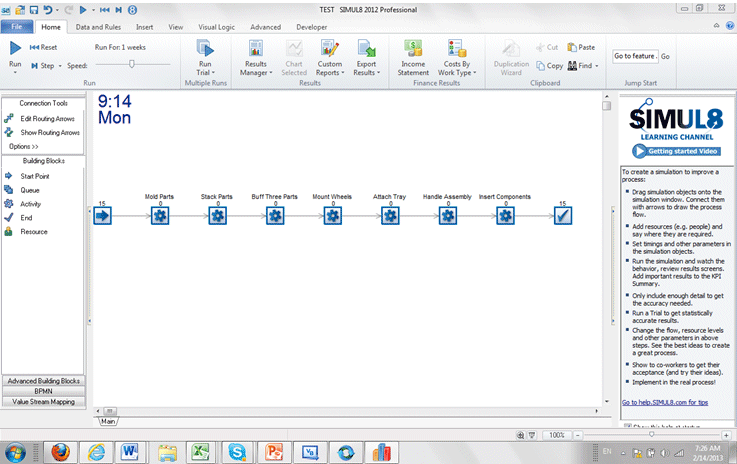This screenshot has width=737, height=464.
Task: Click the Paste button
Action: [x=581, y=47]
